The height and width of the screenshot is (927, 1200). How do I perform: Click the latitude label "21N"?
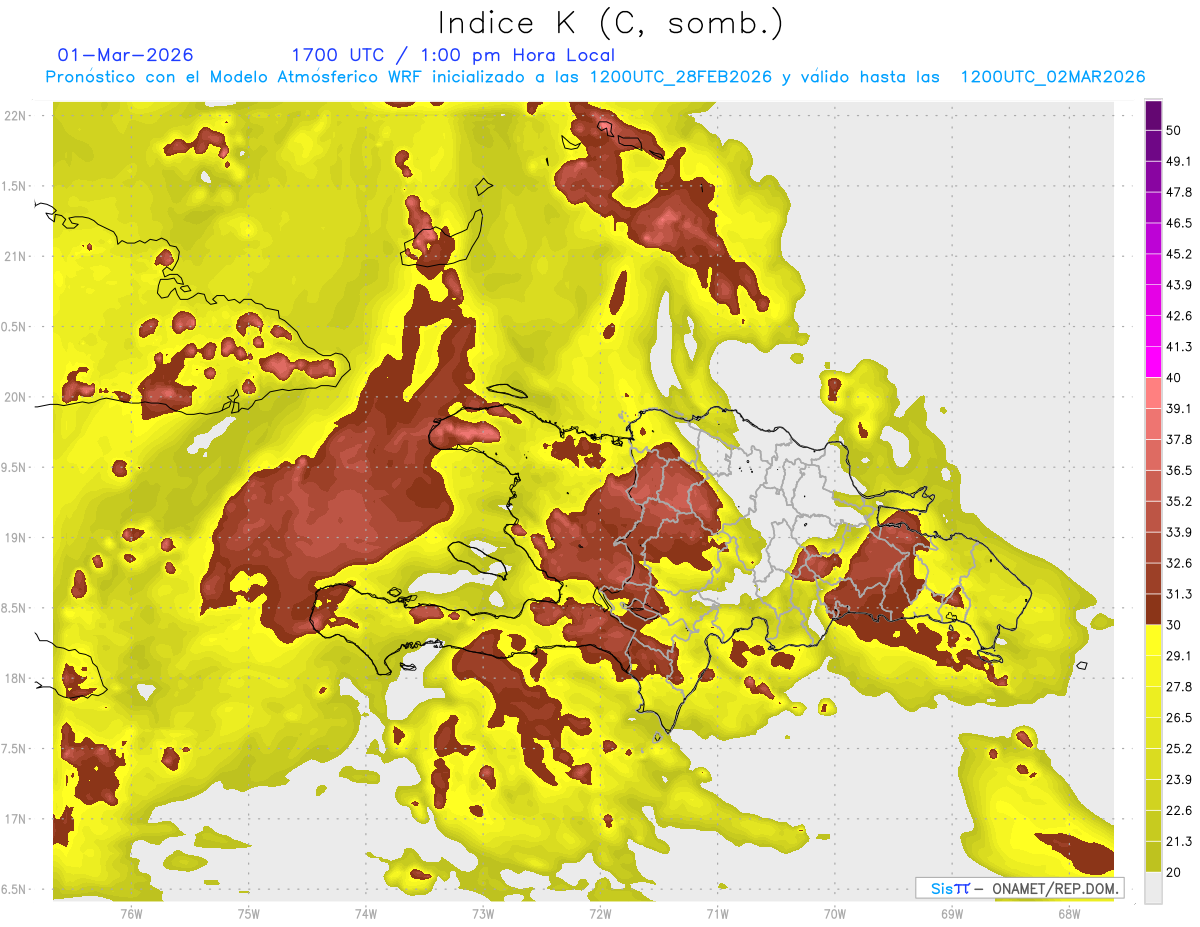pos(14,256)
